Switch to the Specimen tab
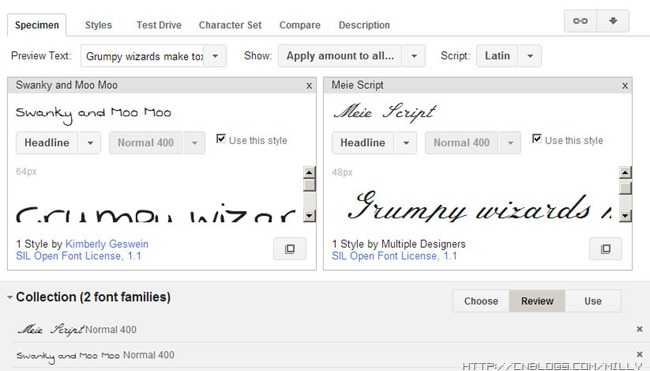The width and height of the screenshot is (650, 371). pos(37,25)
